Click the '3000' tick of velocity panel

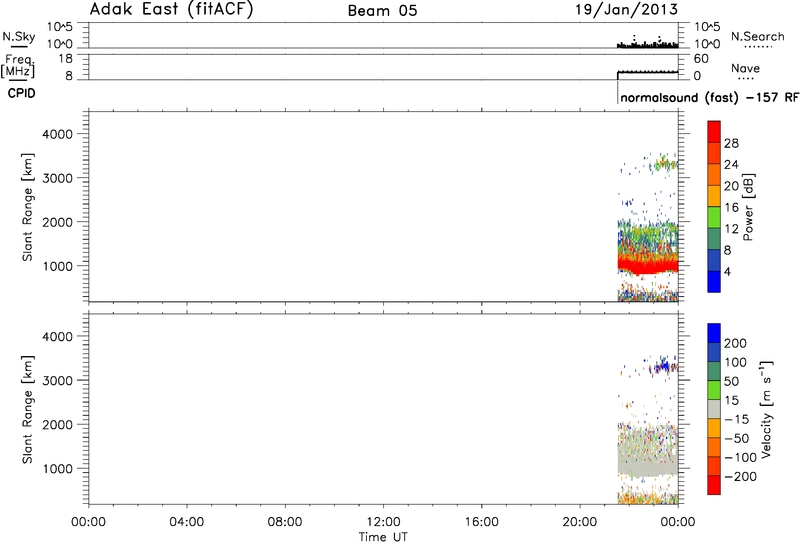coord(58,380)
